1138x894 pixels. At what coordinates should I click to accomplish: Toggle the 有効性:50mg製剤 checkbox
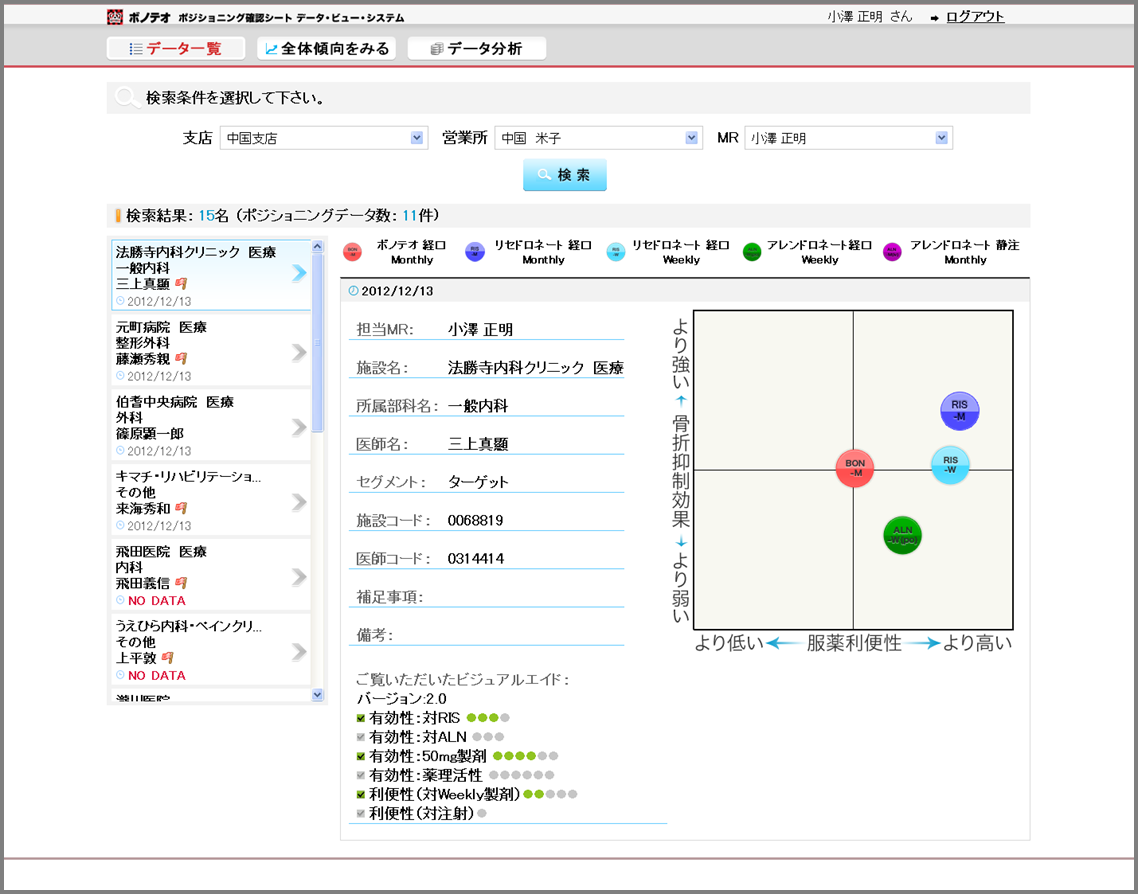click(361, 756)
